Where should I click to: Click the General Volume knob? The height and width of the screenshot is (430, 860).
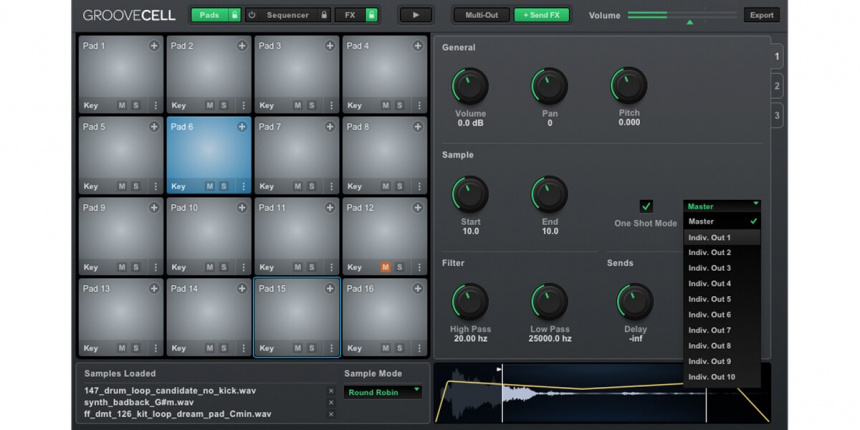click(x=470, y=86)
